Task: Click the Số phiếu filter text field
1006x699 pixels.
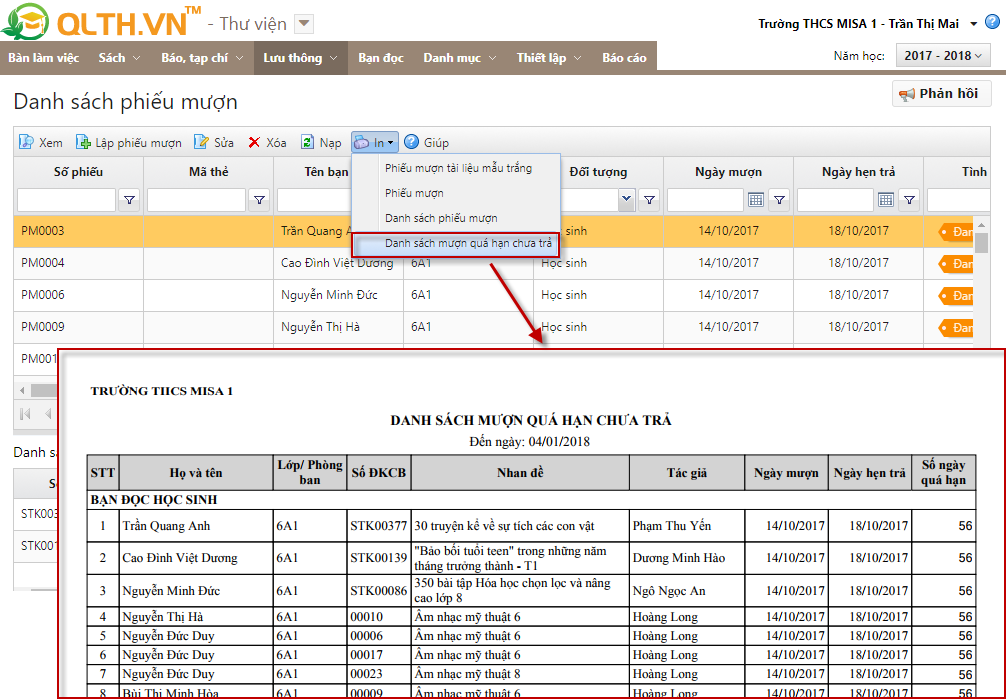Action: coord(67,200)
